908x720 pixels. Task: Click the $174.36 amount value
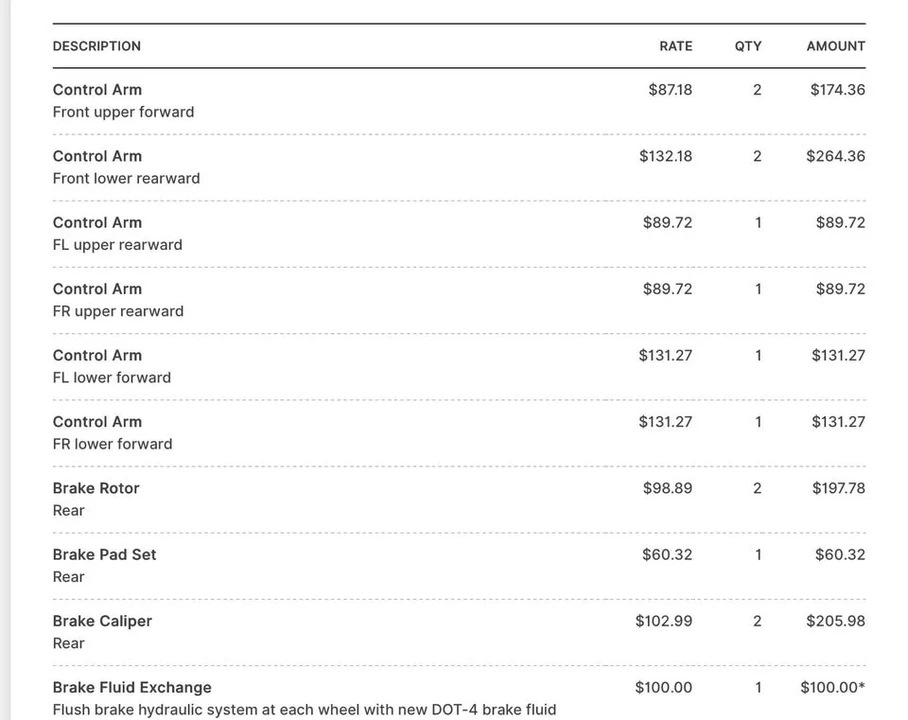[x=838, y=90]
